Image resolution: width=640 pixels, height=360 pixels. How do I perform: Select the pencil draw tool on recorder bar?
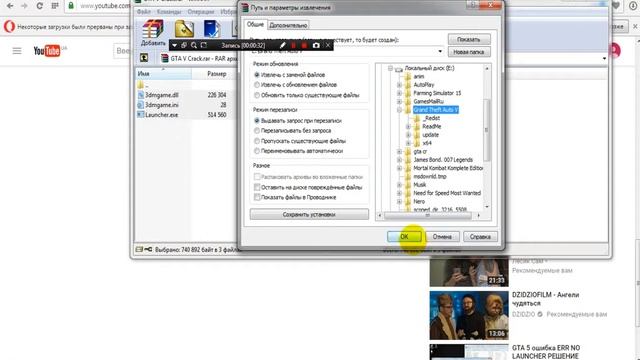[x=282, y=45]
